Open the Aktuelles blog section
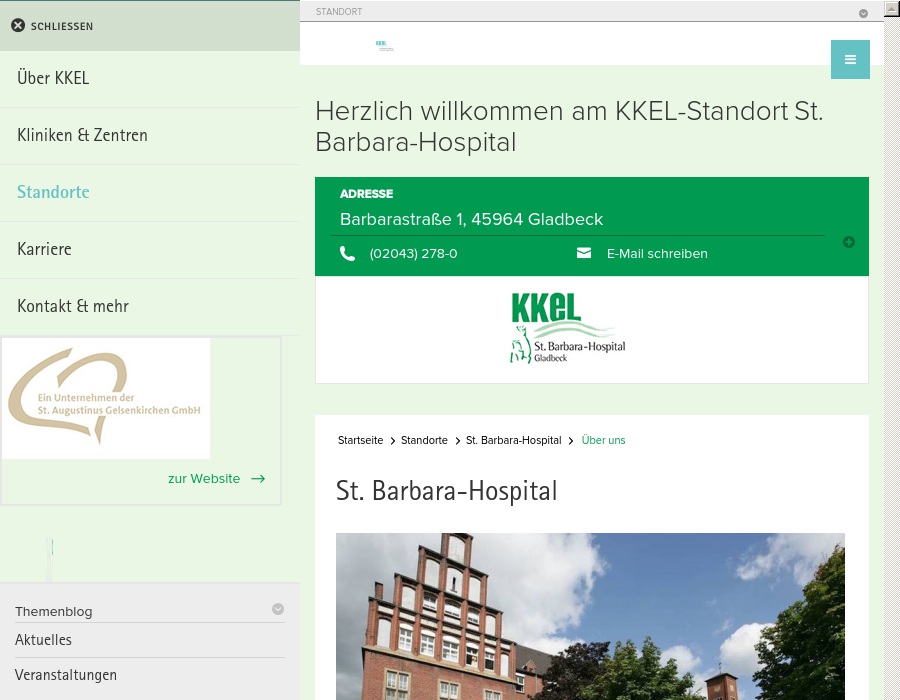The width and height of the screenshot is (900, 700). click(x=43, y=640)
